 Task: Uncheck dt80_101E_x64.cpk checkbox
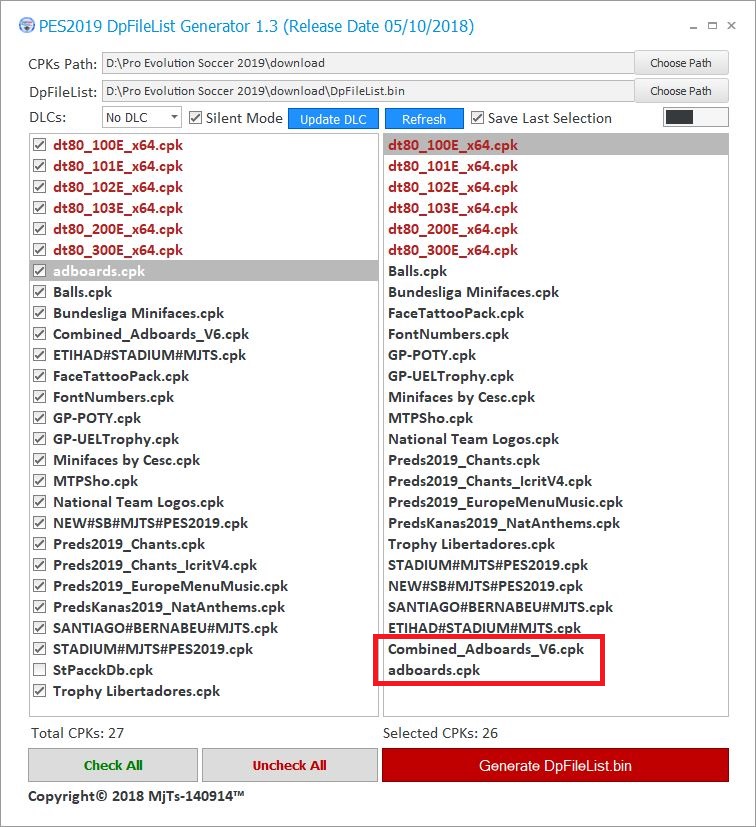40,166
